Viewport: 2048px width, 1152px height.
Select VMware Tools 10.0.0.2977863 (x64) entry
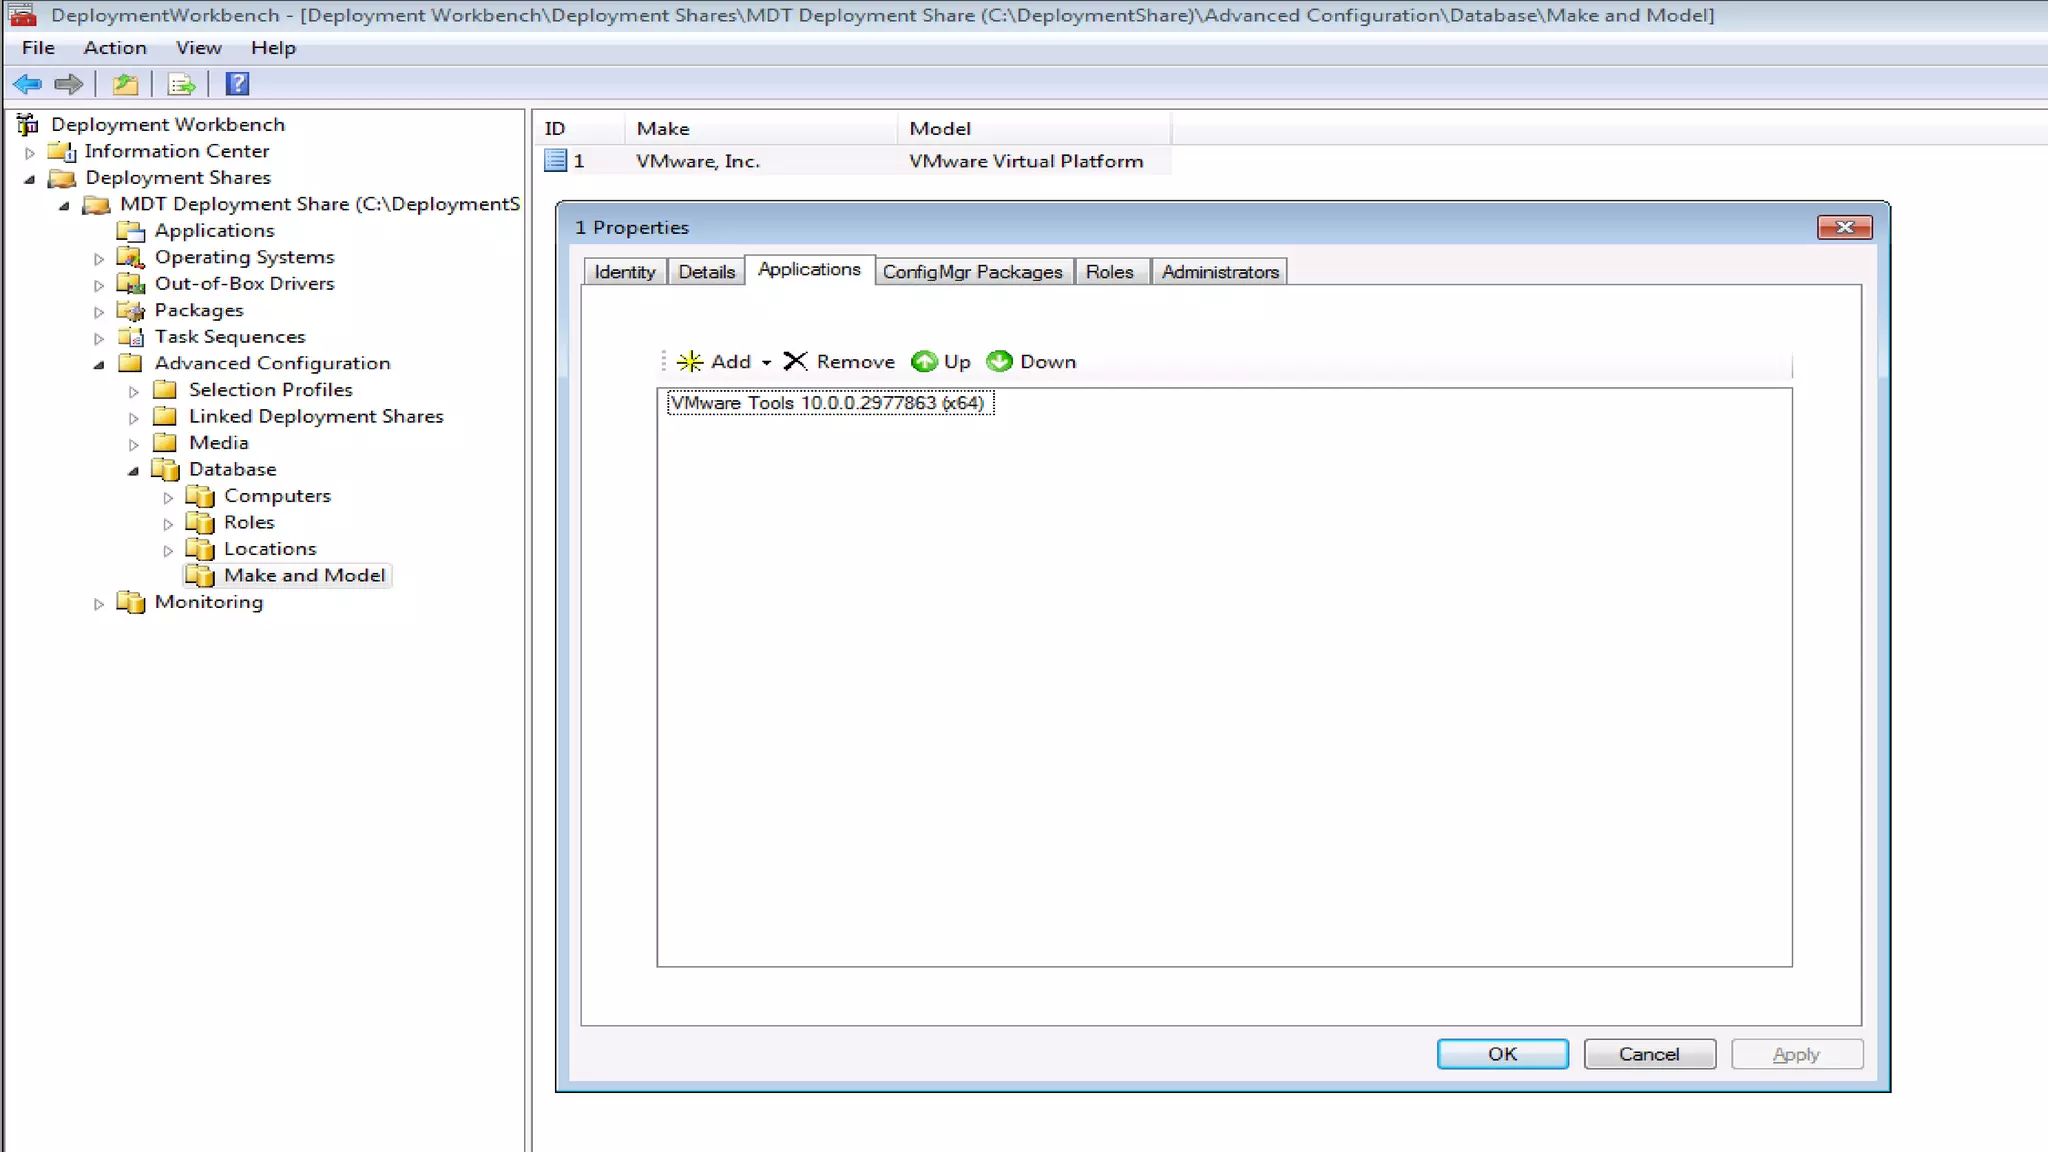click(829, 403)
